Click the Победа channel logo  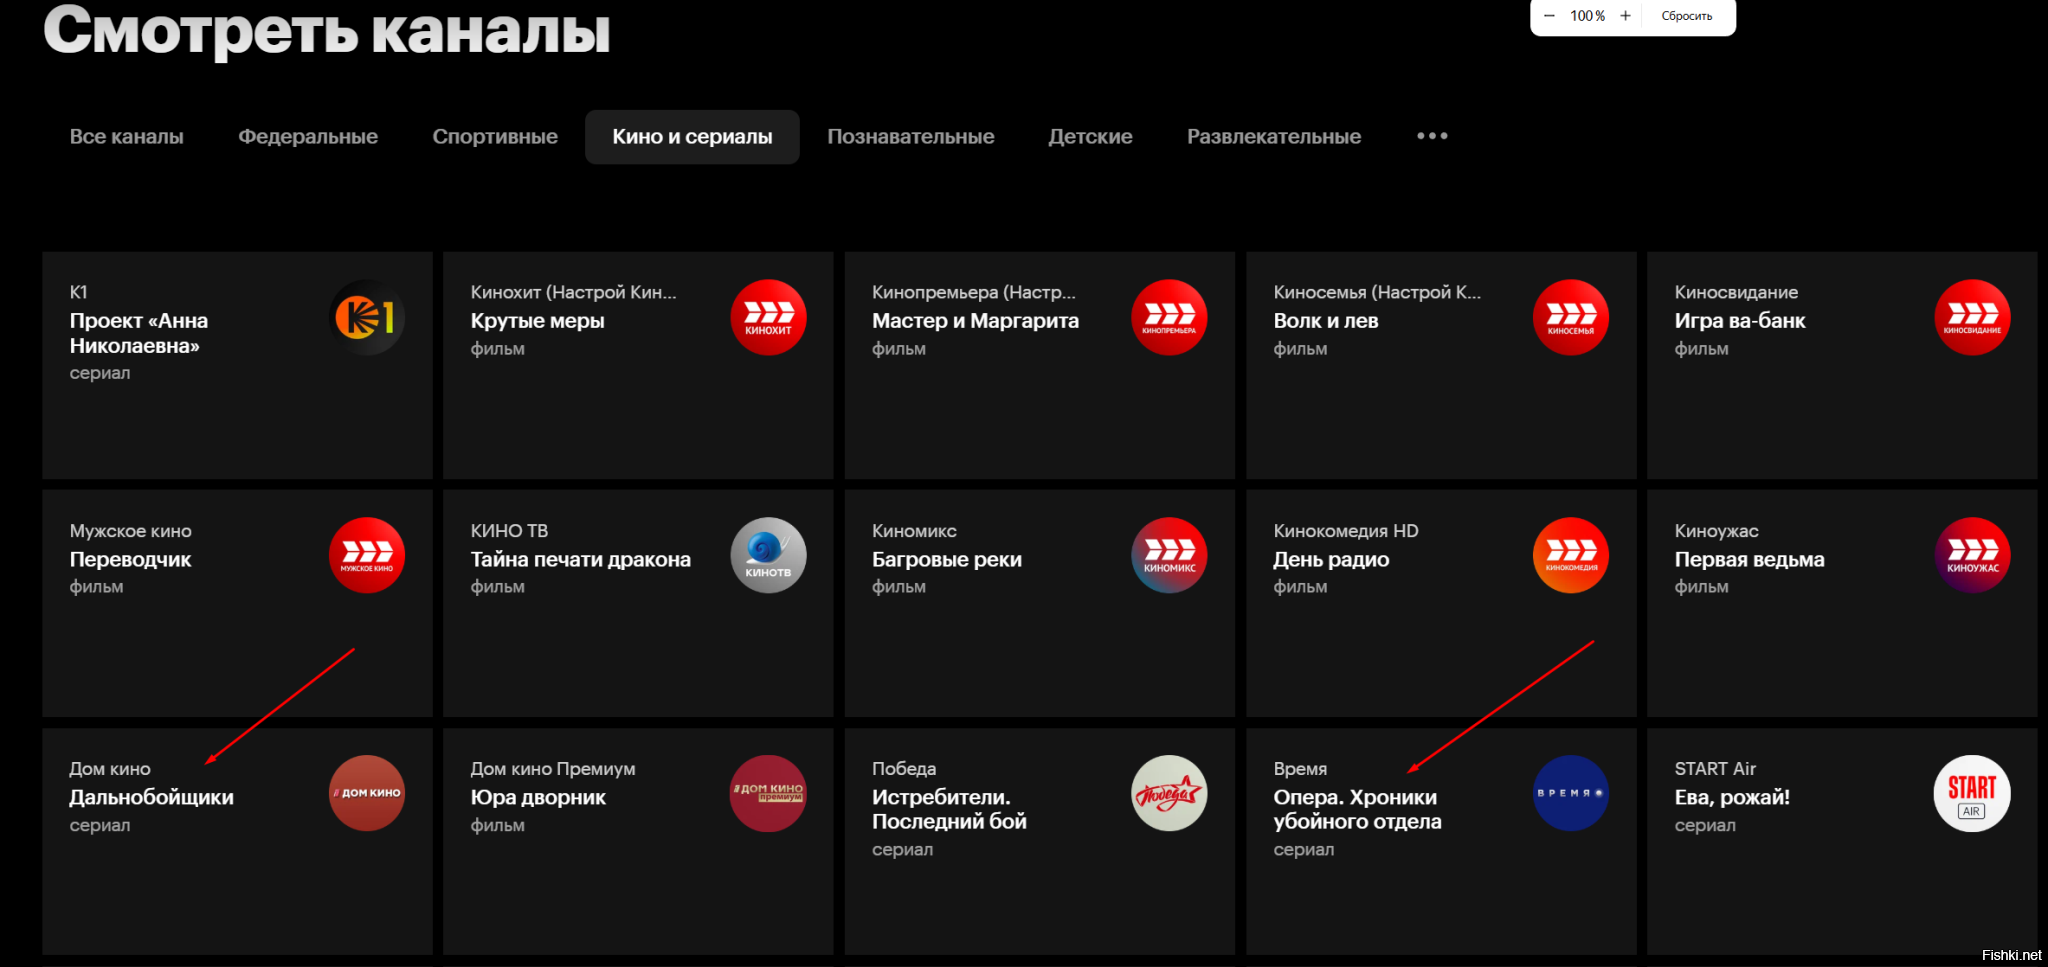point(1169,793)
